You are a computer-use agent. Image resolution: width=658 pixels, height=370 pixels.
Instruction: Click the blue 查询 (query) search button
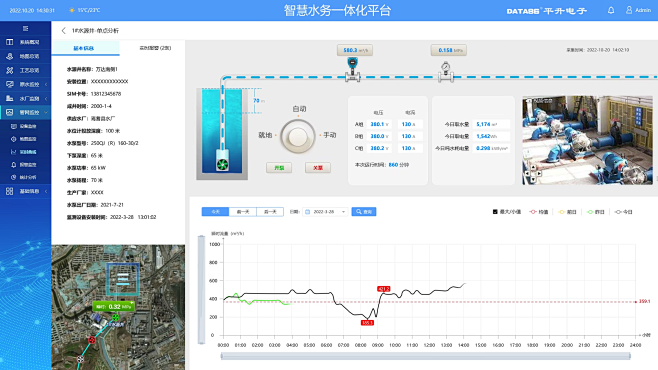pos(364,212)
